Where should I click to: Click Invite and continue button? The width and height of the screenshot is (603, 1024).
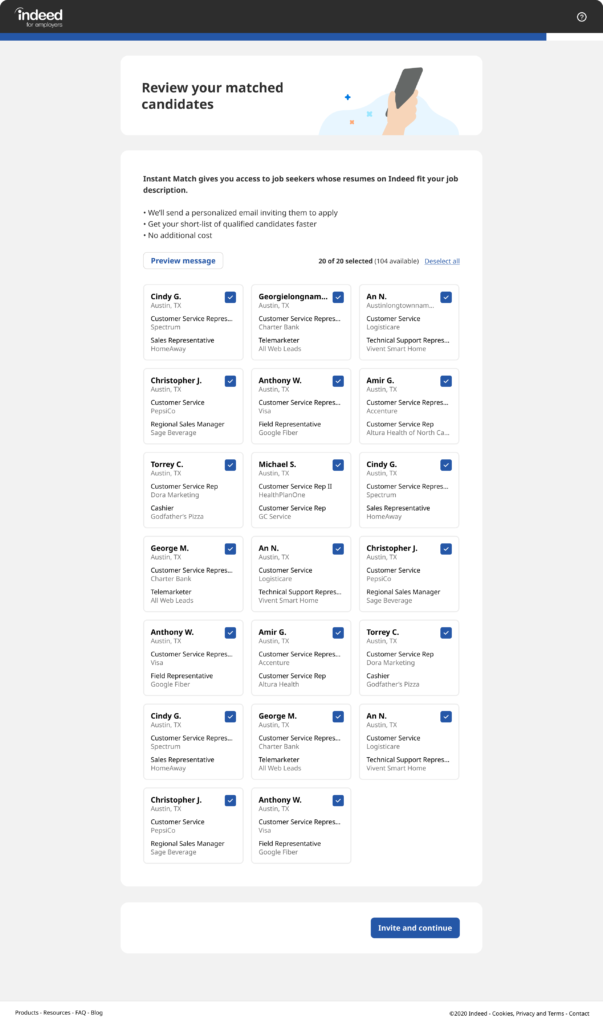[415, 928]
